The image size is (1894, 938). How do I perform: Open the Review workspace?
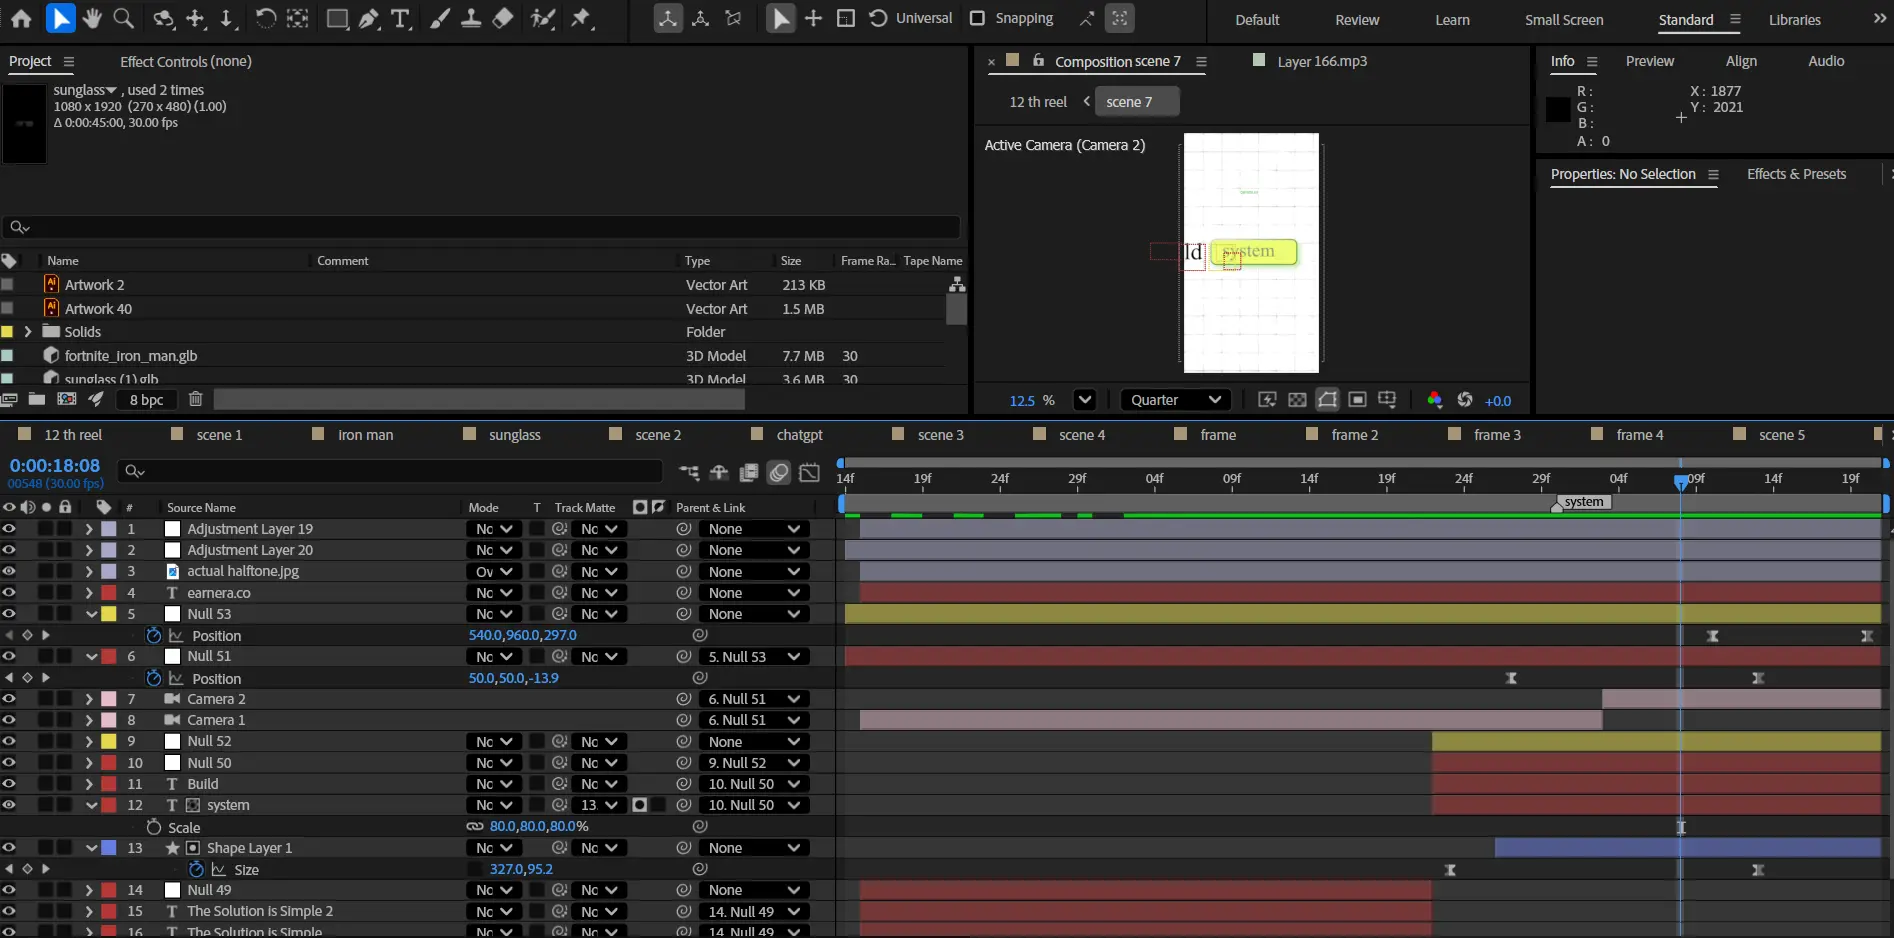point(1356,19)
